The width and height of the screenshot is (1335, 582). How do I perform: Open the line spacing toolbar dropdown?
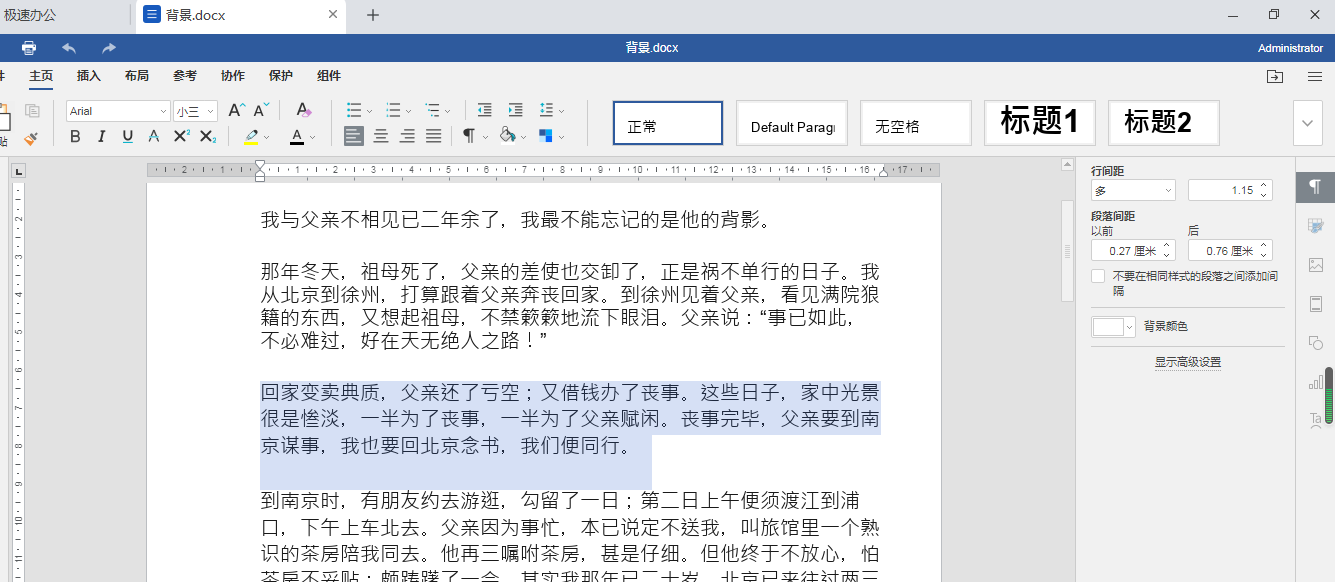(551, 110)
